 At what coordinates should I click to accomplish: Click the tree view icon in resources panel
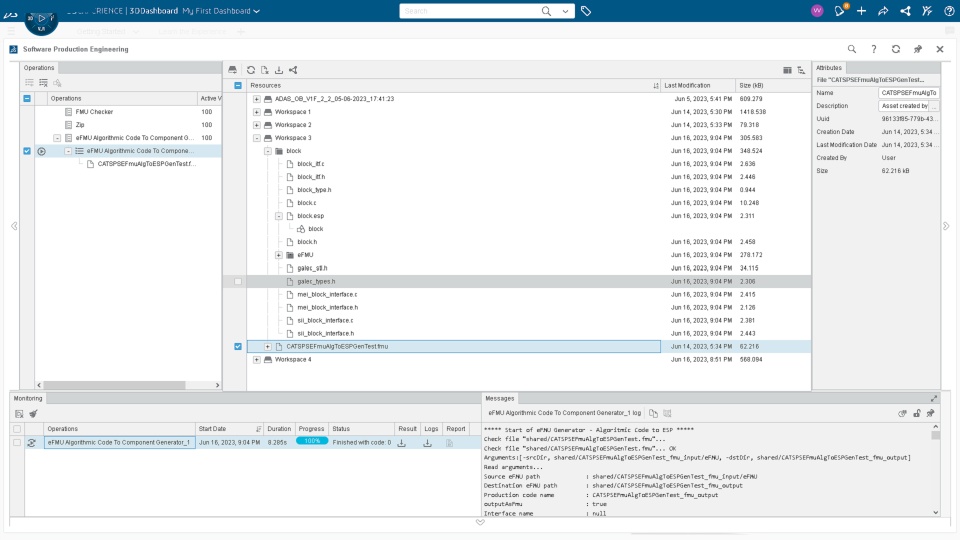(801, 70)
